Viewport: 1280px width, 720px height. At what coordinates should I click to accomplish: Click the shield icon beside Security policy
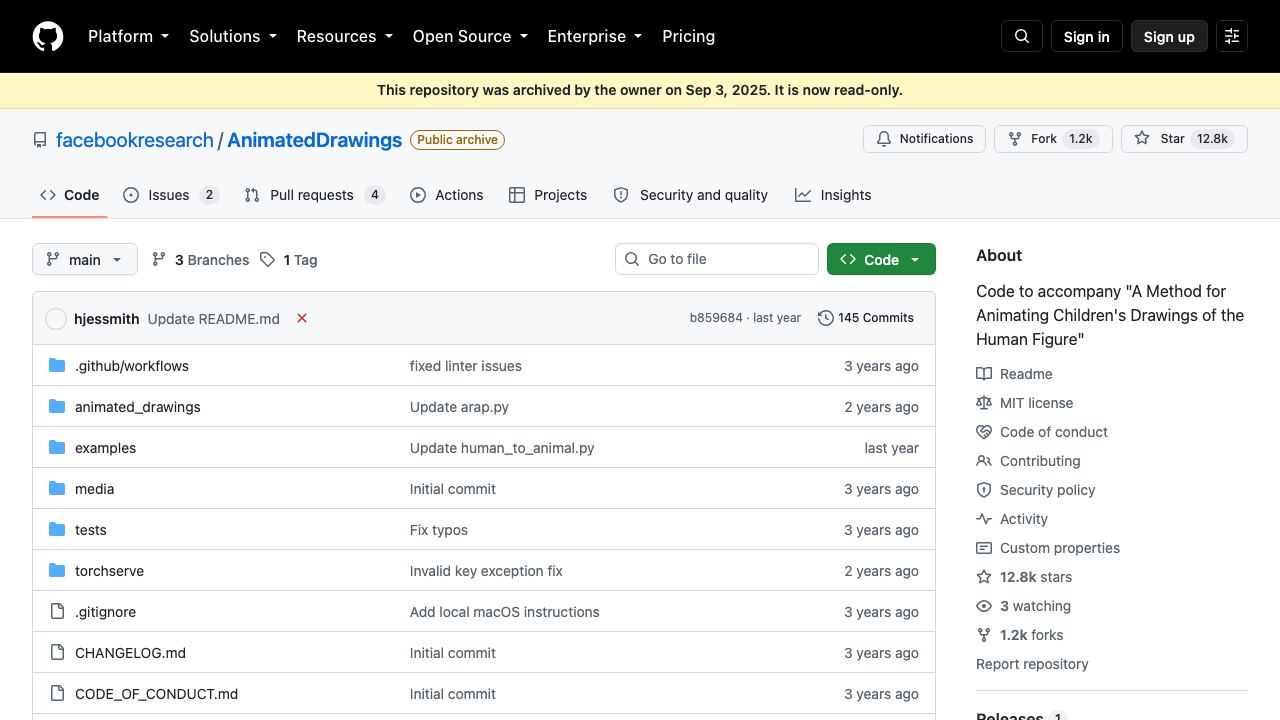coord(984,490)
